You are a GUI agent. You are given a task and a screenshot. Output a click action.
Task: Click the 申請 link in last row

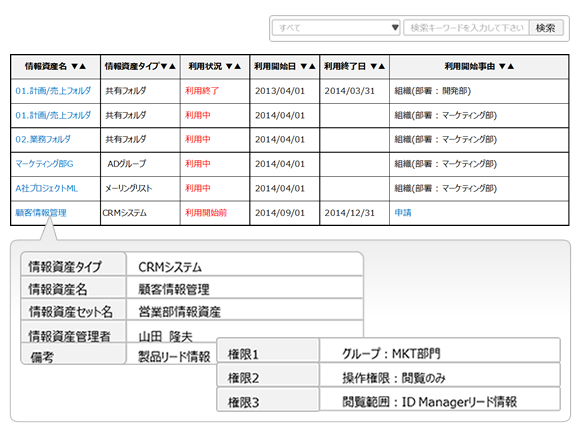(x=403, y=213)
